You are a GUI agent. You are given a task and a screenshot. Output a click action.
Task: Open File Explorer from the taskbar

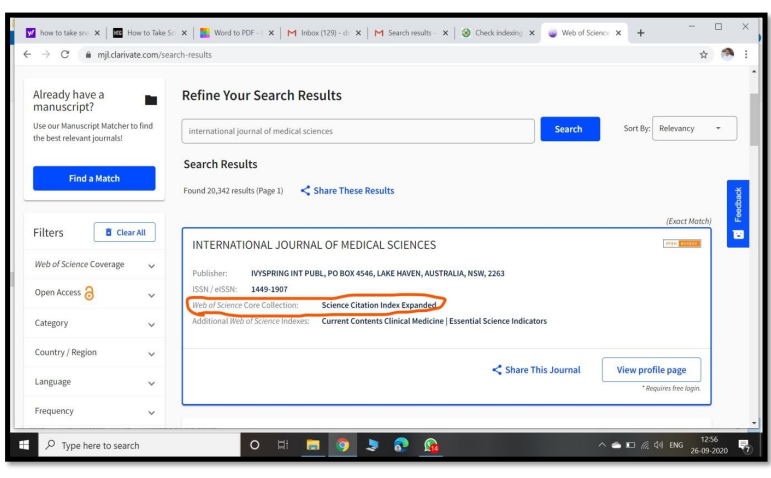[x=312, y=446]
